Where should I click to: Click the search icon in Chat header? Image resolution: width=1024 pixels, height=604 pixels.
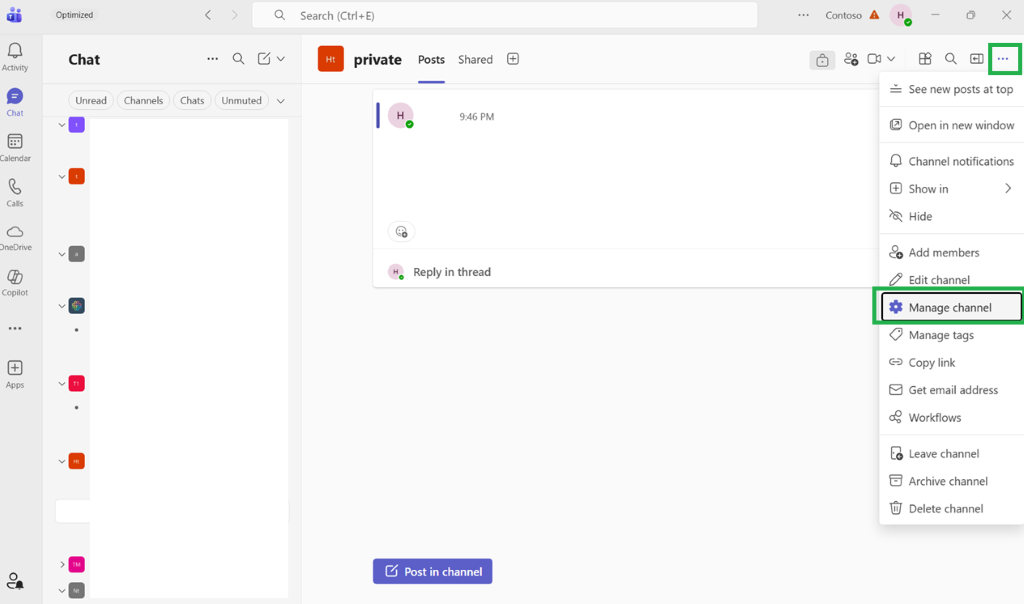[x=238, y=59]
